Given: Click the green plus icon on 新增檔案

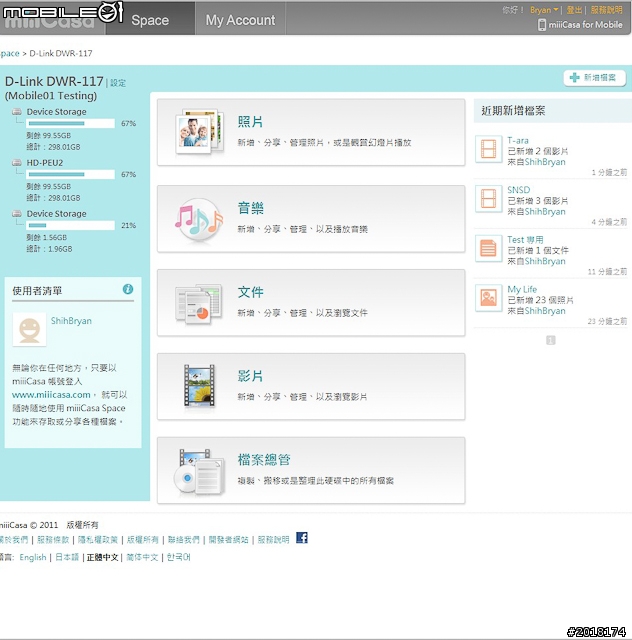Looking at the screenshot, I should (x=574, y=78).
